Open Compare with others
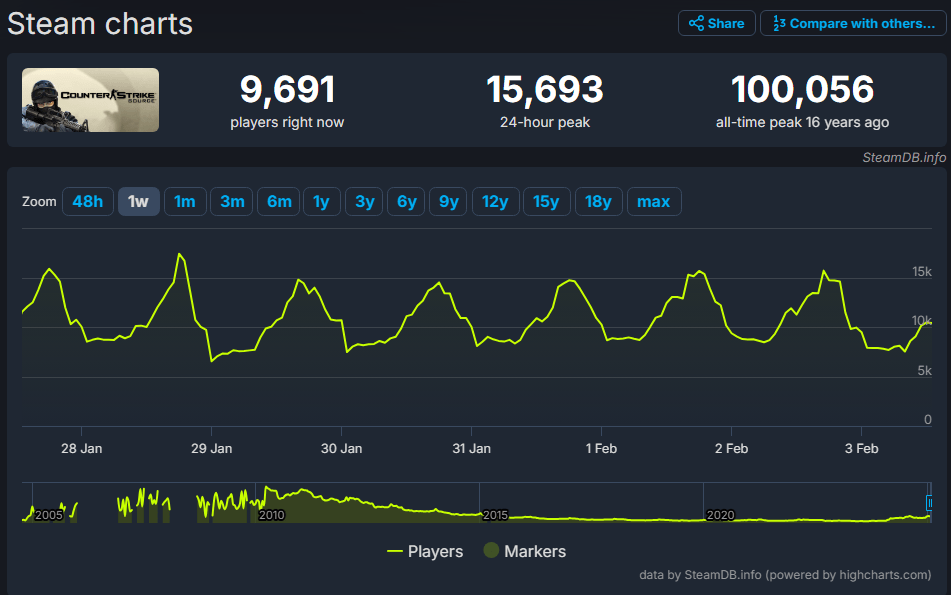 (x=853, y=24)
